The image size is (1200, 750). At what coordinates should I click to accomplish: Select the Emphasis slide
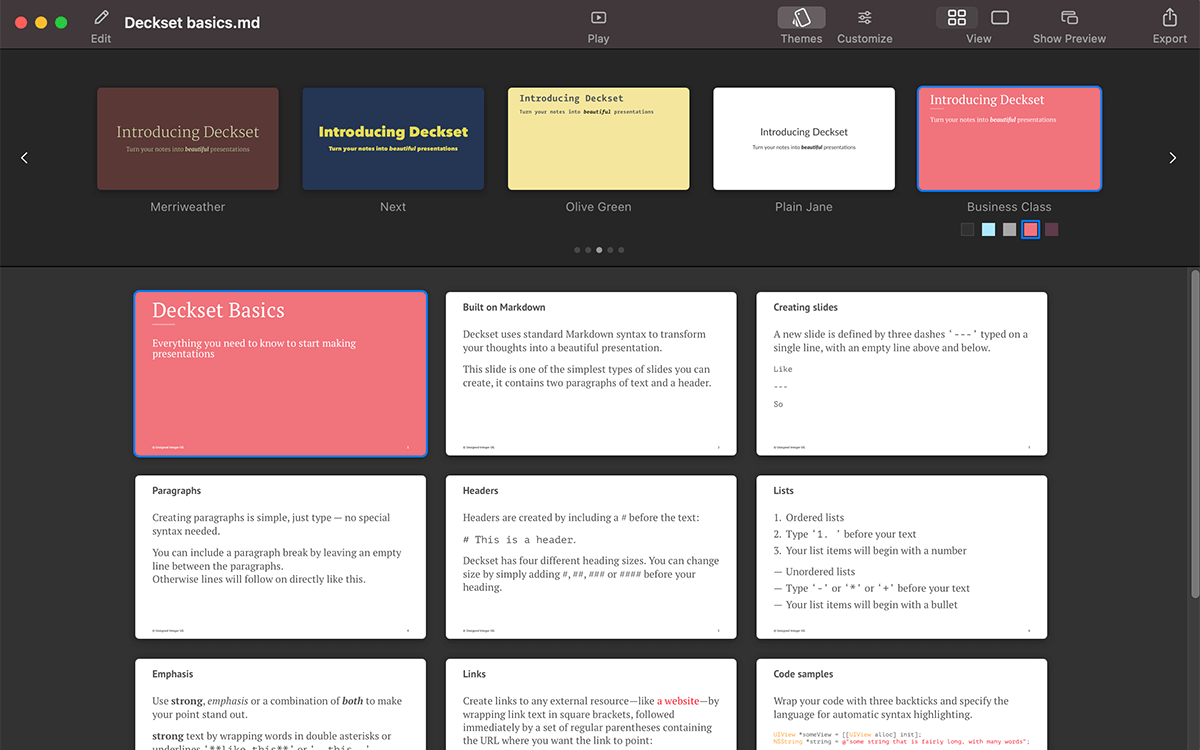pyautogui.click(x=280, y=704)
